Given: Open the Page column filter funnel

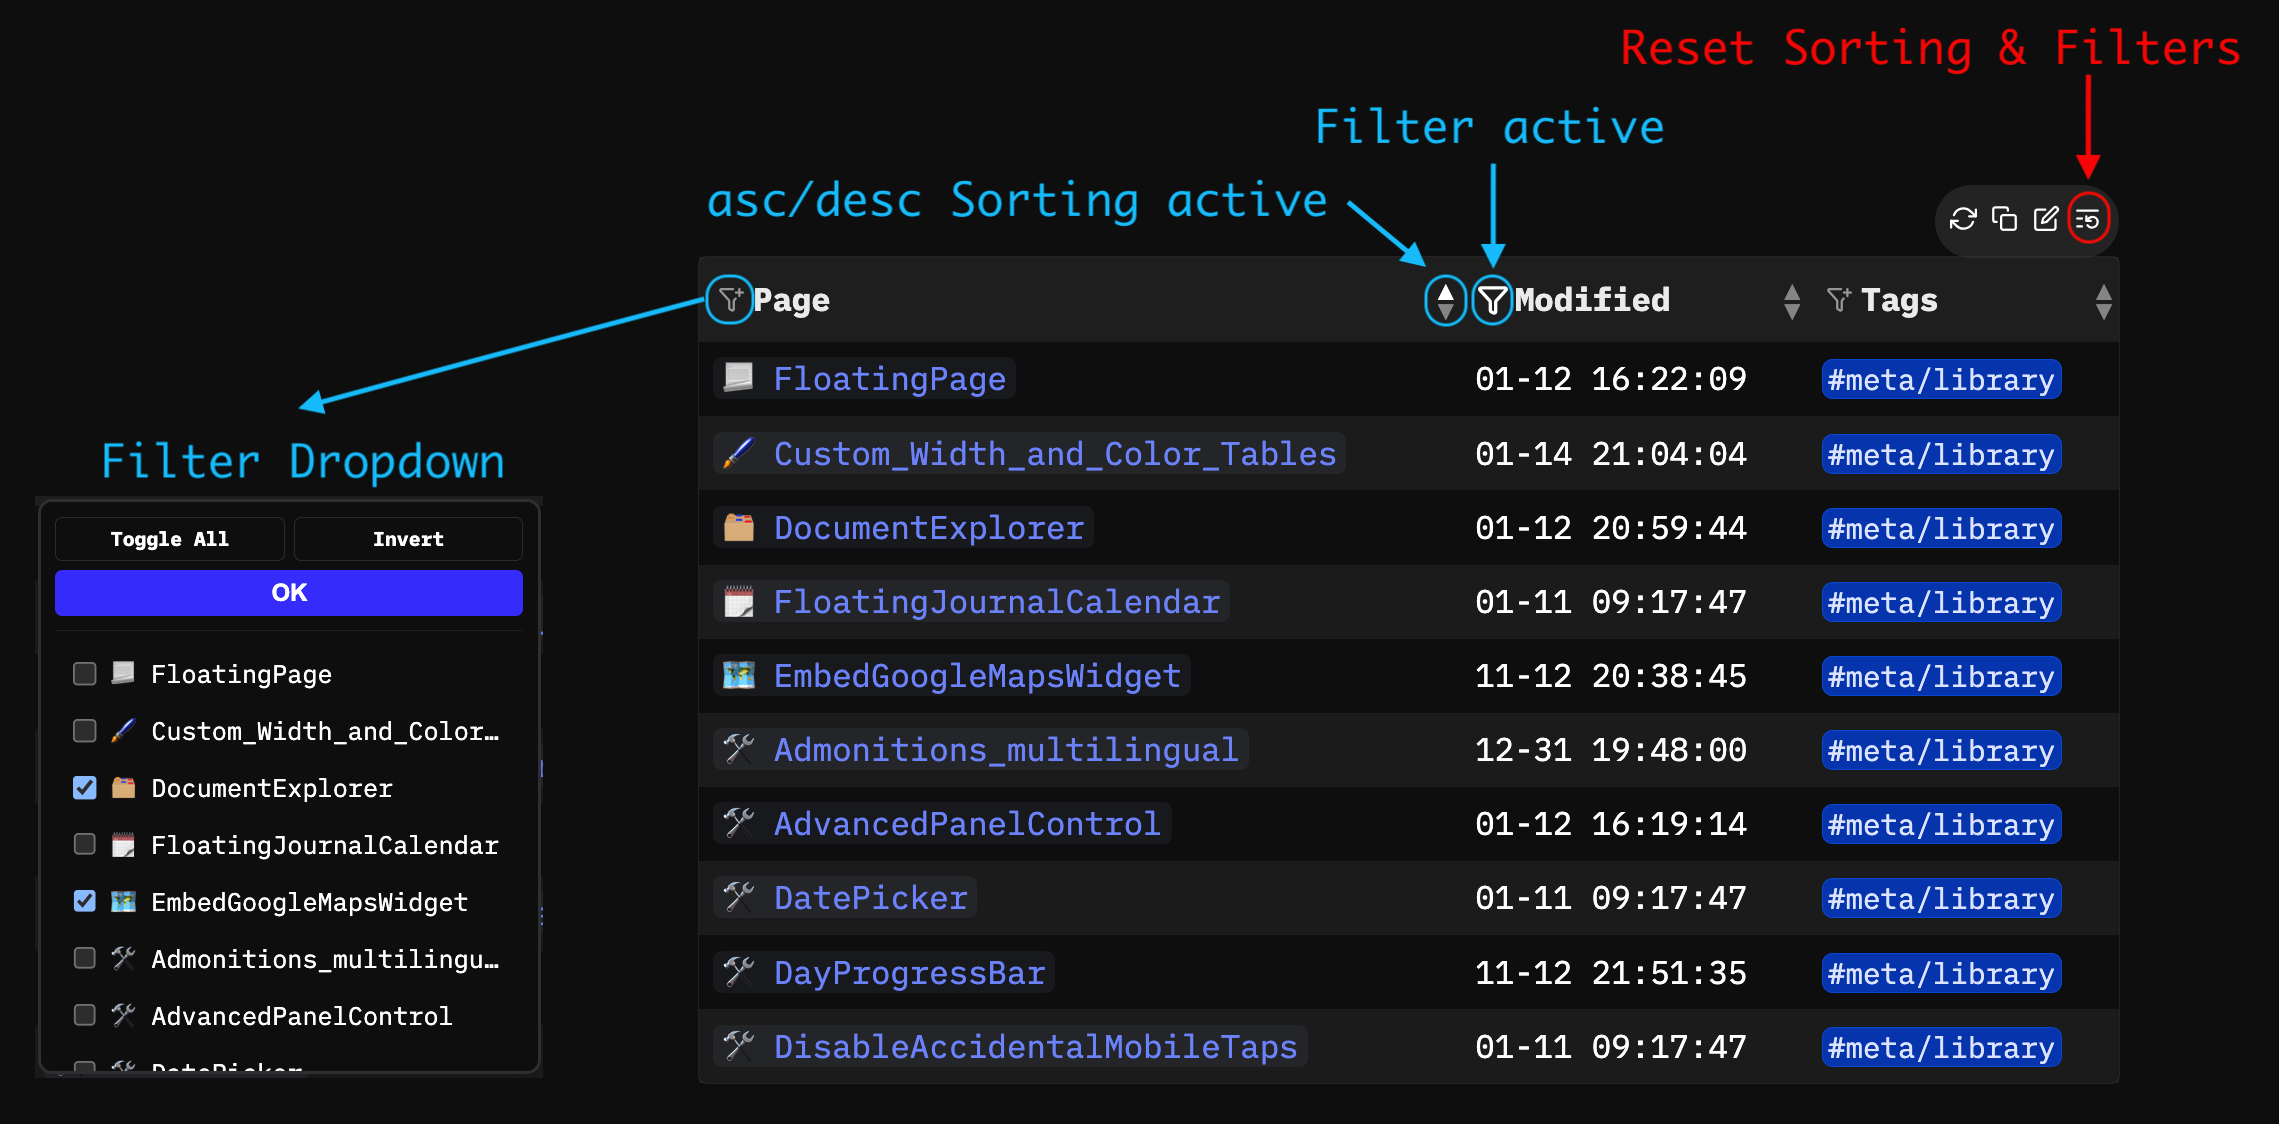Looking at the screenshot, I should (x=730, y=299).
